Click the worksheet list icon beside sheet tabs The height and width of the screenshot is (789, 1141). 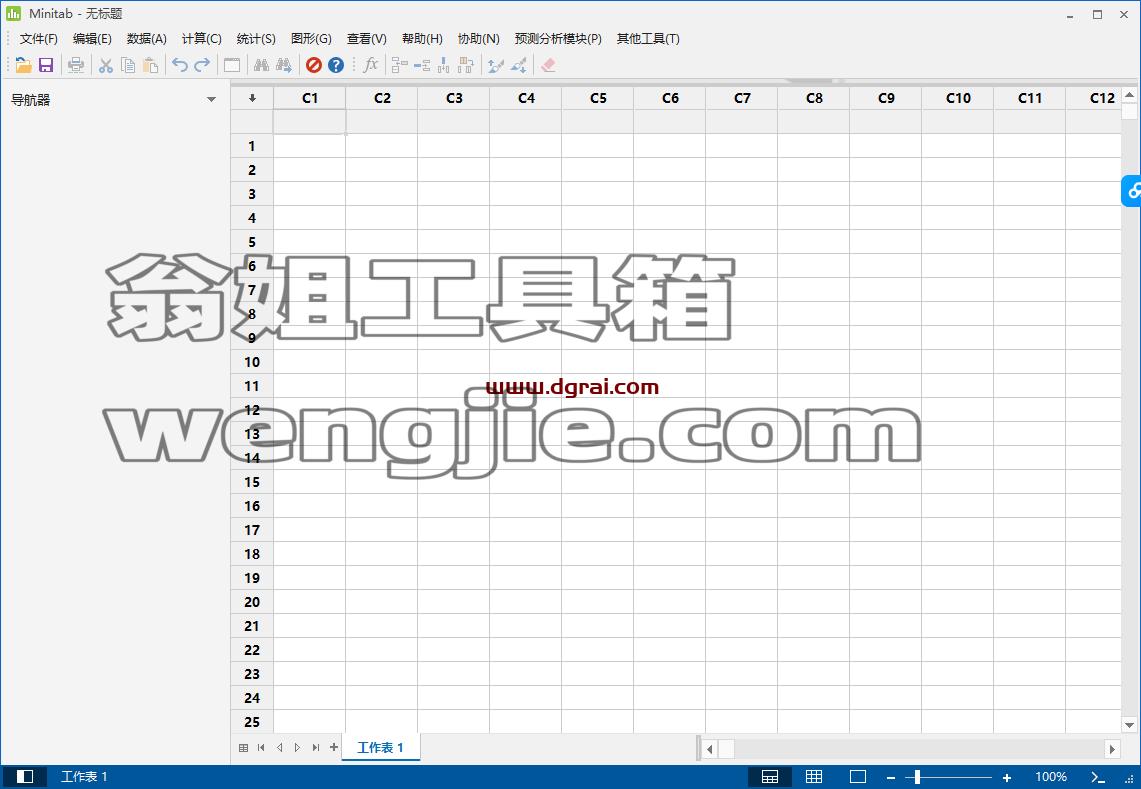pyautogui.click(x=244, y=748)
